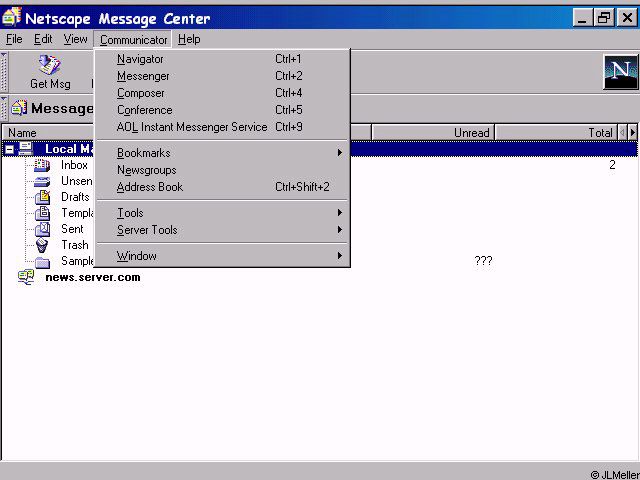Open the File menu
Image resolution: width=640 pixels, height=480 pixels.
(14, 39)
